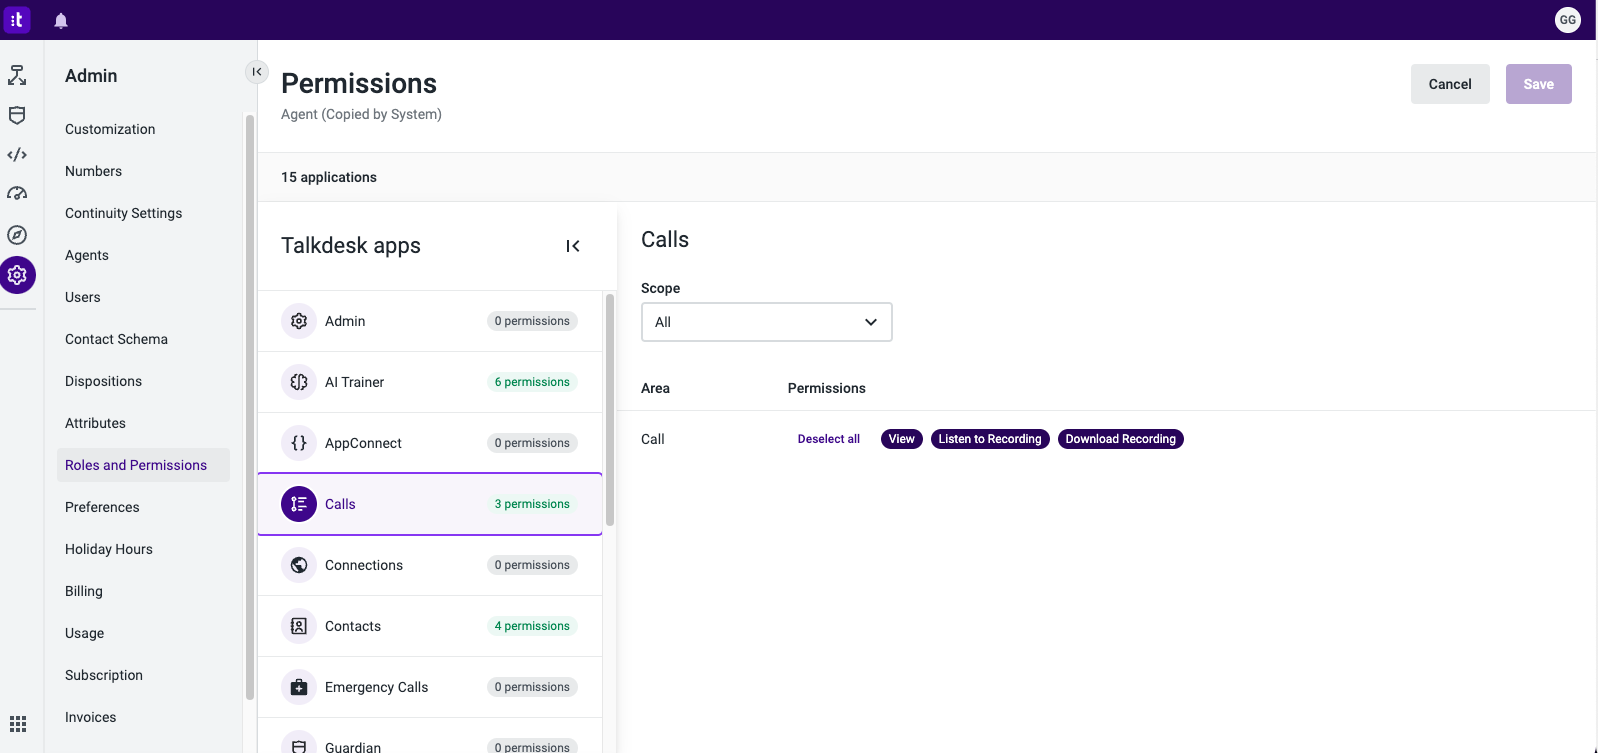Viewport: 1598px width, 753px height.
Task: Go to Agents in the Admin menu
Action: click(x=87, y=255)
